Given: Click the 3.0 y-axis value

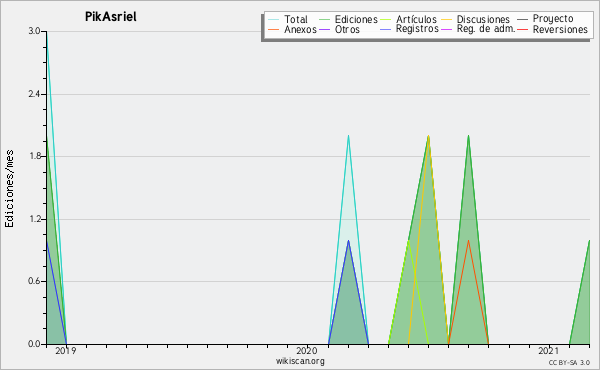Looking at the screenshot, I should (34, 31).
